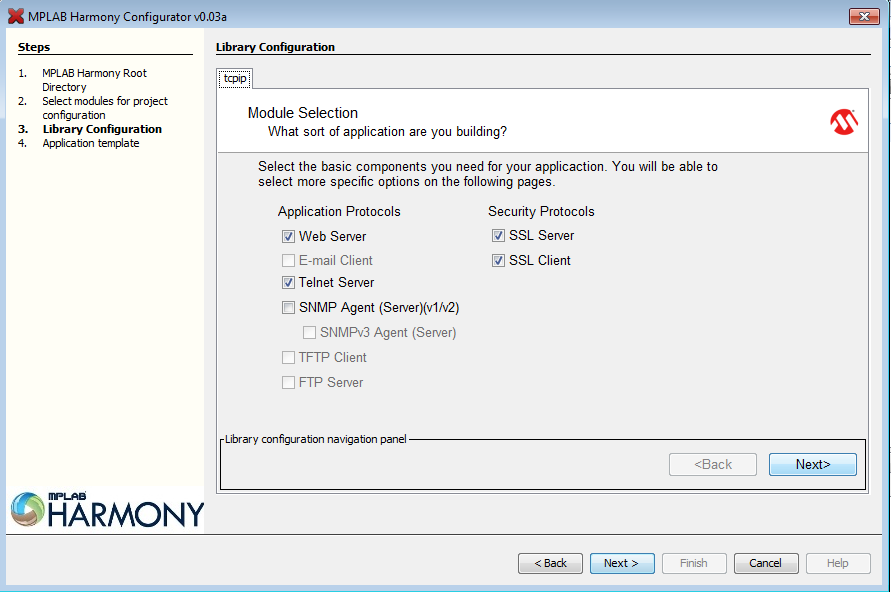Click the bottom wizard < Back button

point(550,563)
